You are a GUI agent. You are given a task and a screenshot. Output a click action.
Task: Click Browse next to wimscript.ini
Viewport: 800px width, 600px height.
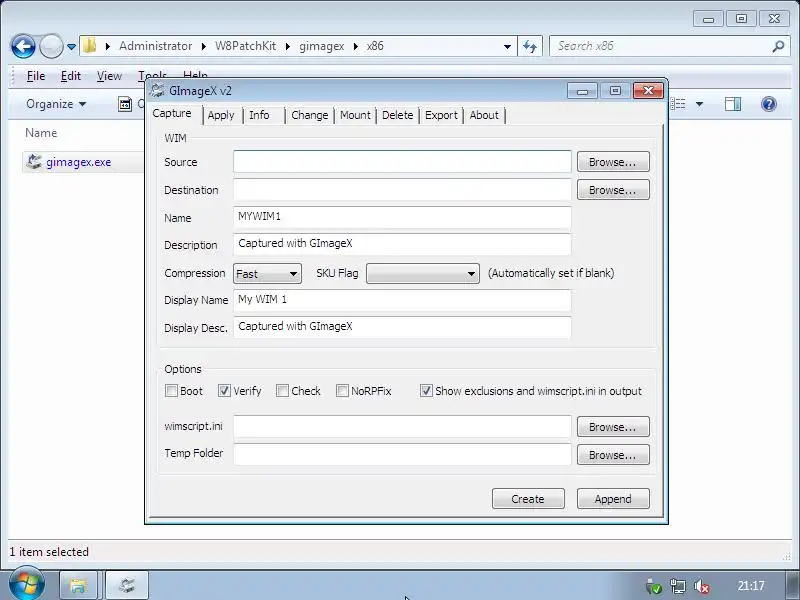[613, 427]
